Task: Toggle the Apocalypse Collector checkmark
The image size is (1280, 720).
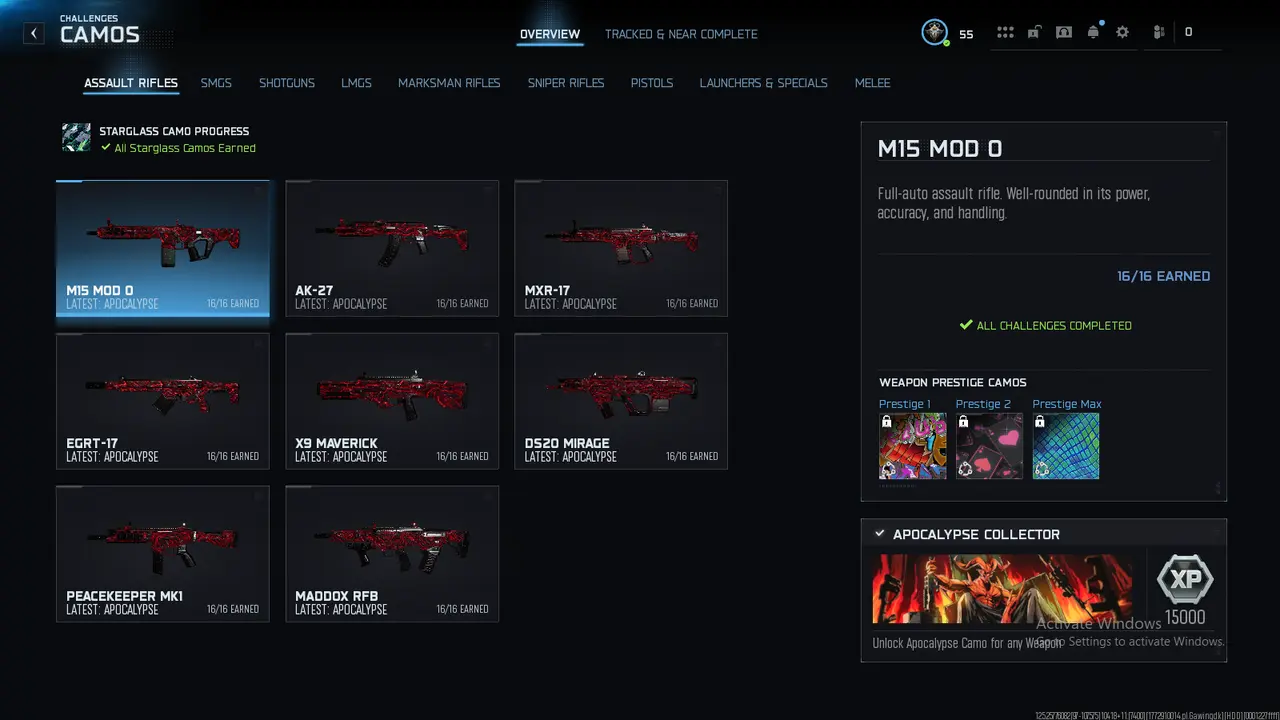Action: (880, 534)
